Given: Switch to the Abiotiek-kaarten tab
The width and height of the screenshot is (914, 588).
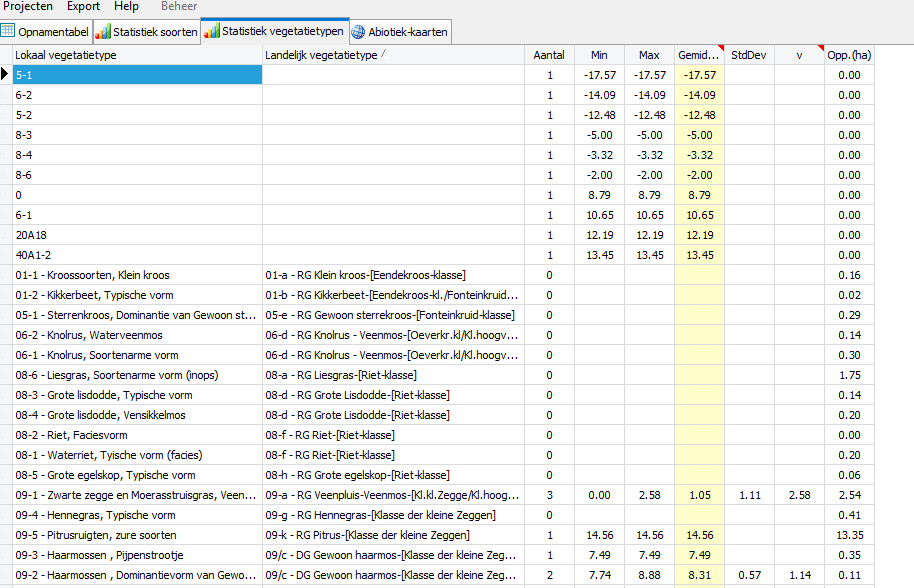Looking at the screenshot, I should [x=400, y=32].
